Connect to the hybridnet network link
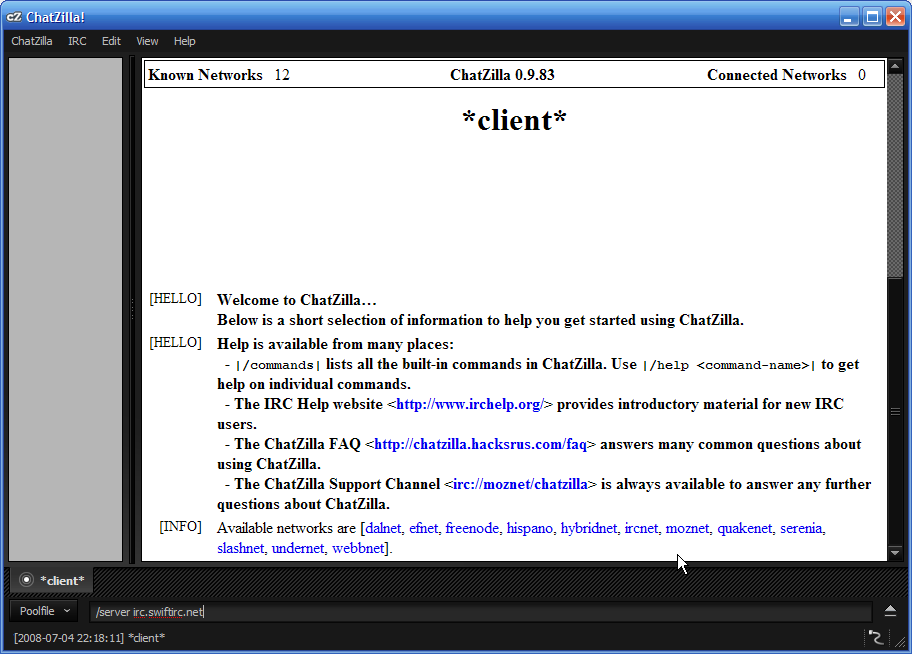The width and height of the screenshot is (912, 654). click(589, 528)
